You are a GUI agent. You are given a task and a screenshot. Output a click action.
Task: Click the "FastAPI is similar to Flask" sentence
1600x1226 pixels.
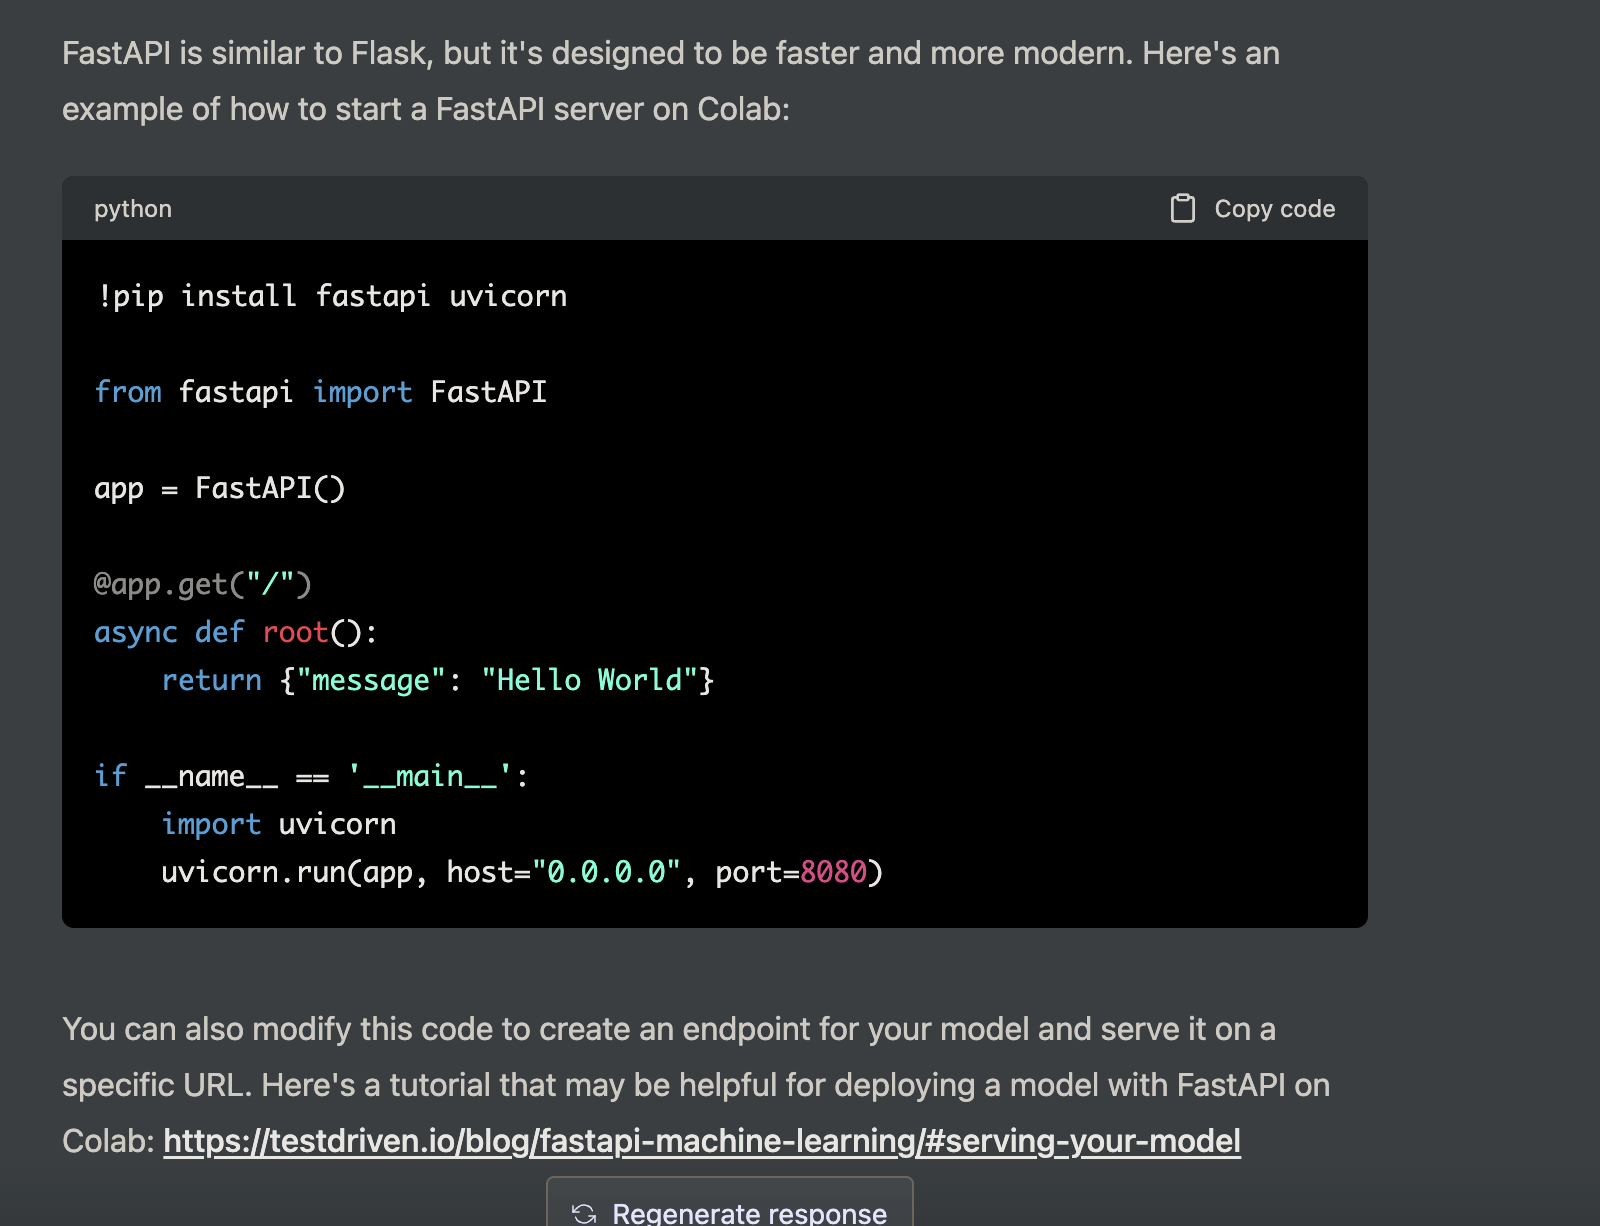671,53
